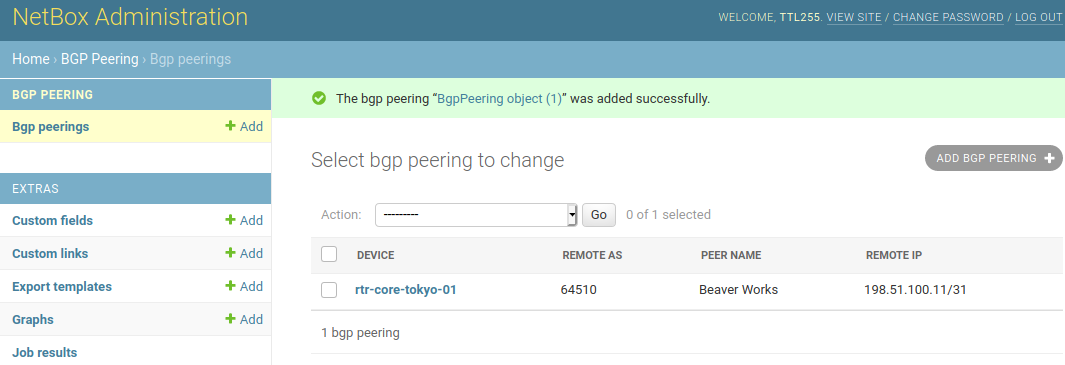Open Bgp peerings in sidebar
Image resolution: width=1065 pixels, height=365 pixels.
click(50, 126)
